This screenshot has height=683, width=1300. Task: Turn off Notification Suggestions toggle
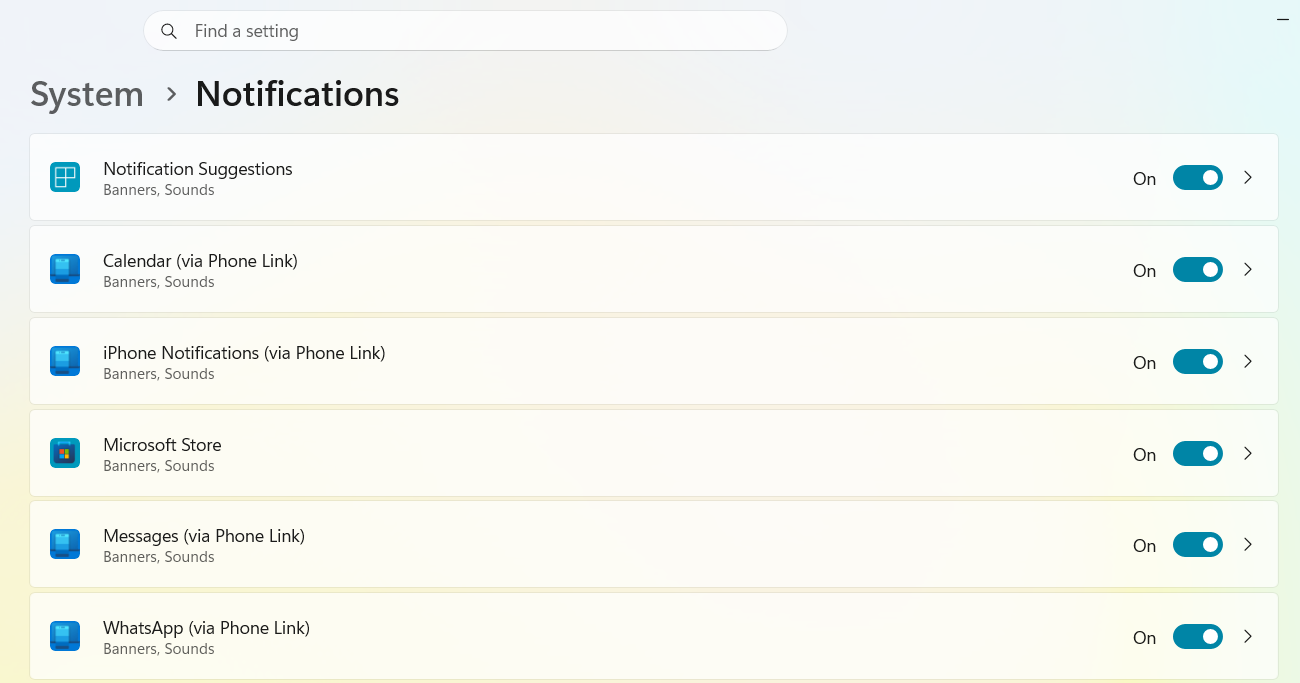1197,178
